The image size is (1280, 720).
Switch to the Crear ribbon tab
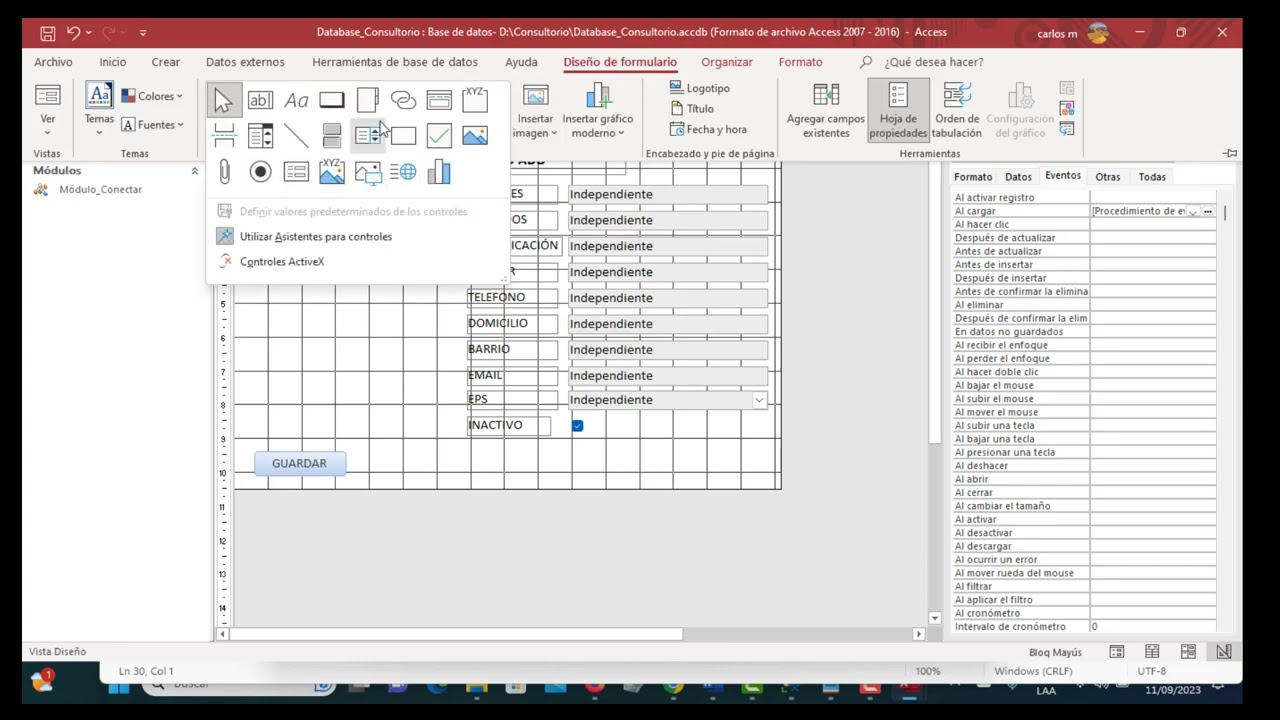(x=166, y=62)
